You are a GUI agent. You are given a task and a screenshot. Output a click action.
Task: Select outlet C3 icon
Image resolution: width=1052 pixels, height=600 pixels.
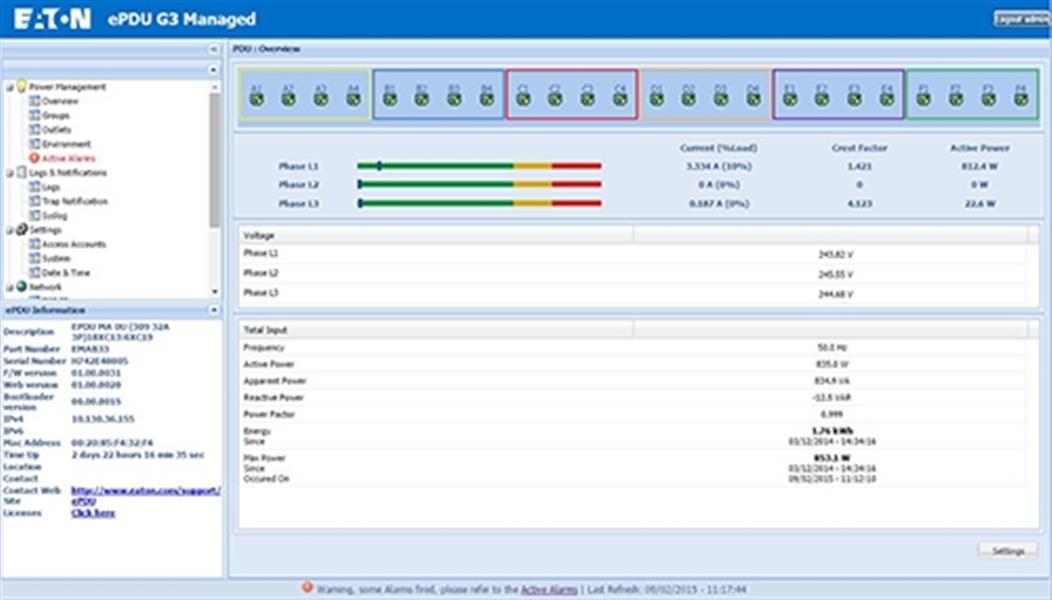[x=588, y=99]
